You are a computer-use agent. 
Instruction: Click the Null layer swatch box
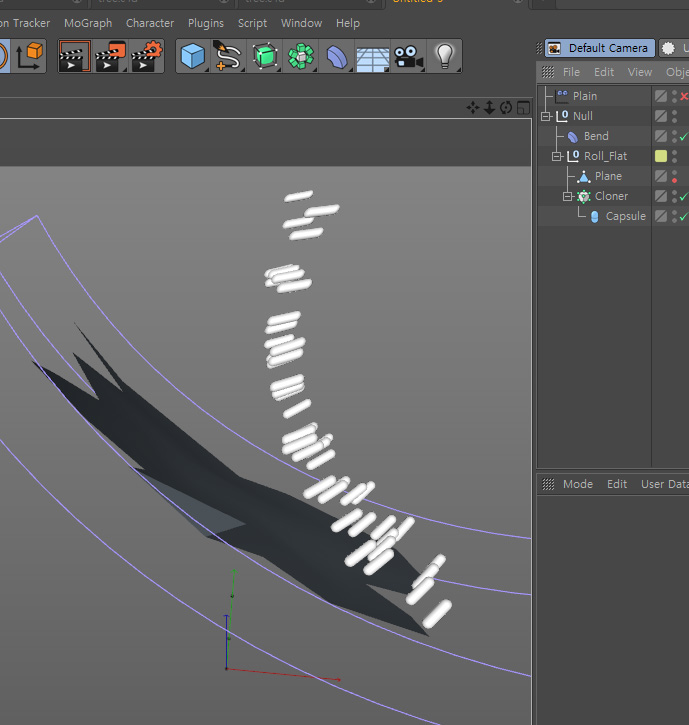point(661,116)
